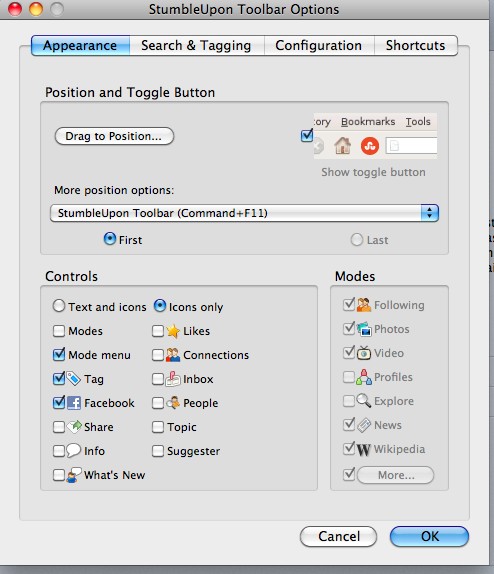This screenshot has width=494, height=574.
Task: Enable the Suggester checkbox
Action: coord(158,451)
